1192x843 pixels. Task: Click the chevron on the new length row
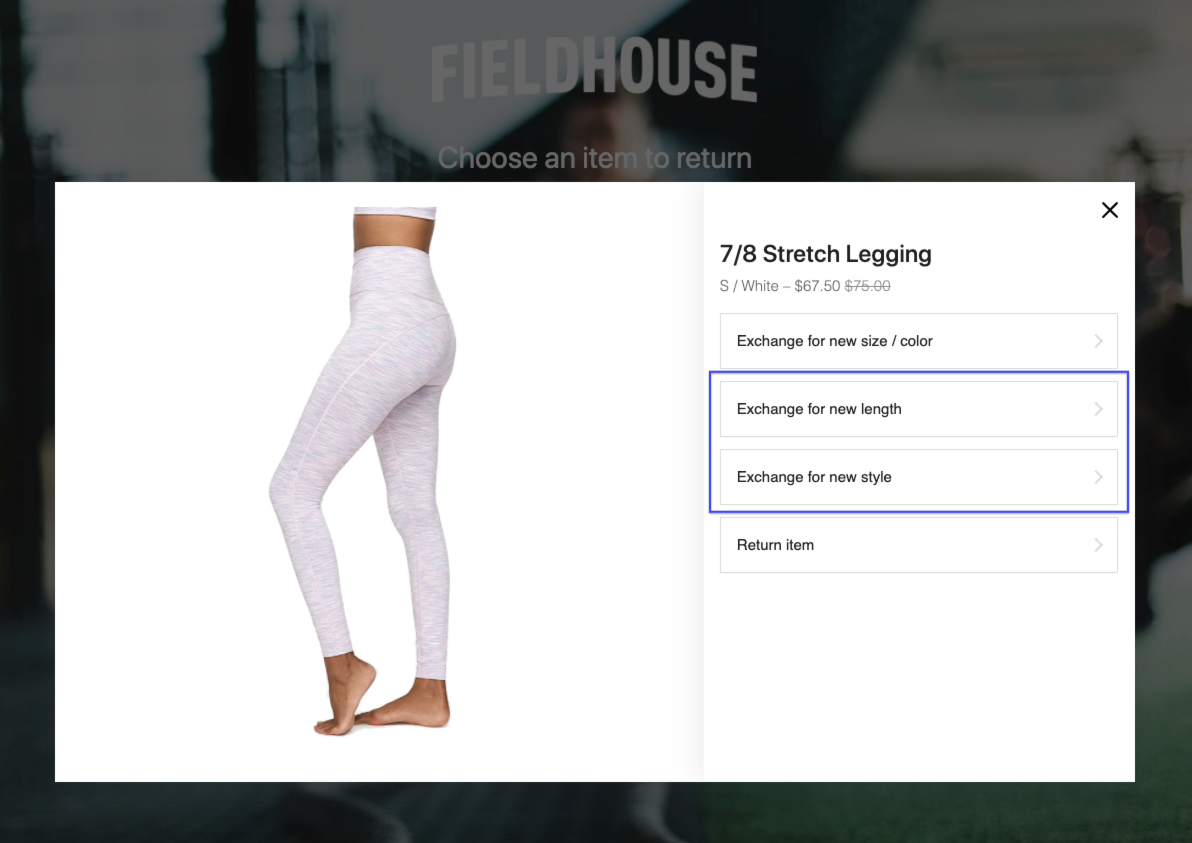[1098, 409]
